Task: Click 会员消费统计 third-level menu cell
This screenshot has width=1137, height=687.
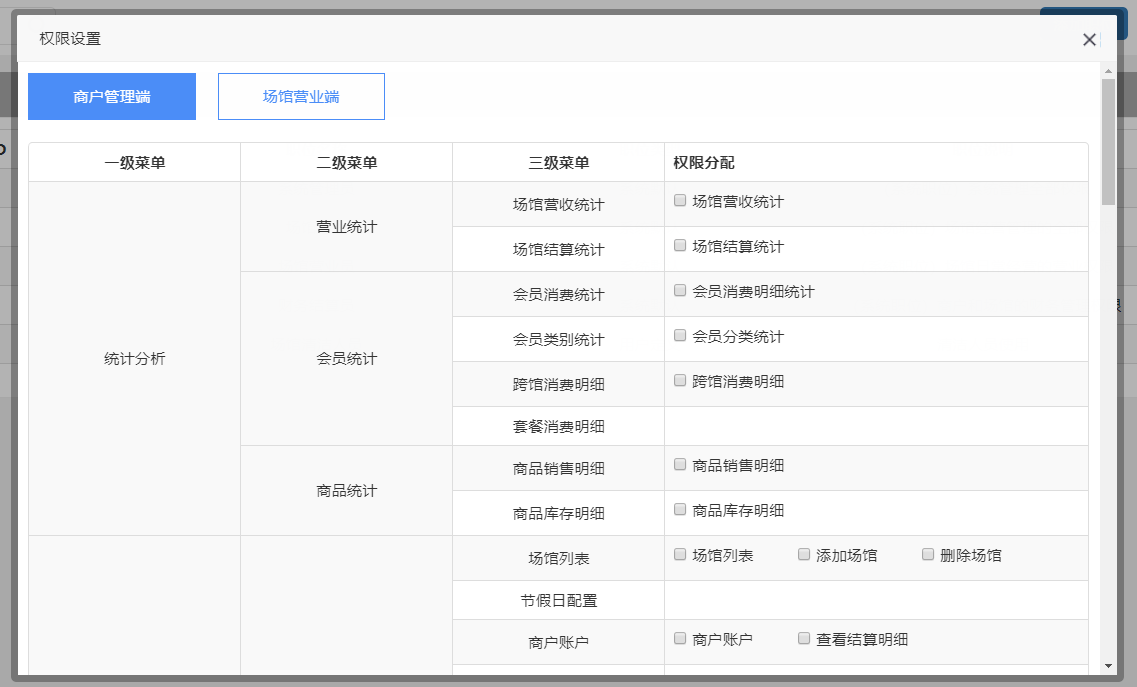Action: [558, 295]
